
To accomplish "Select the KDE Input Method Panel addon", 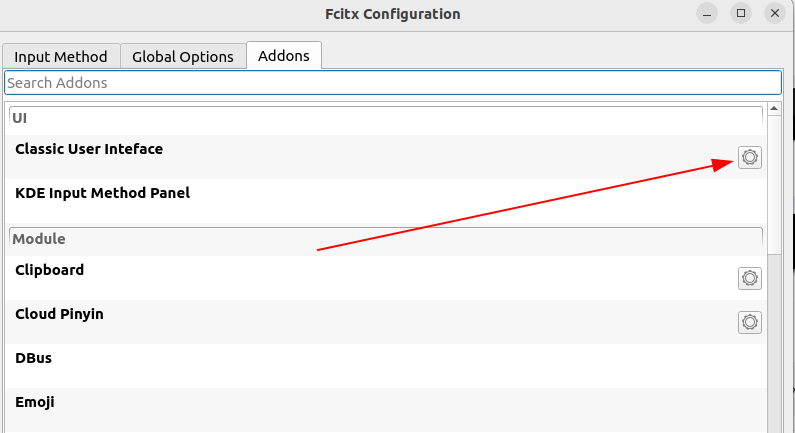I will 386,201.
